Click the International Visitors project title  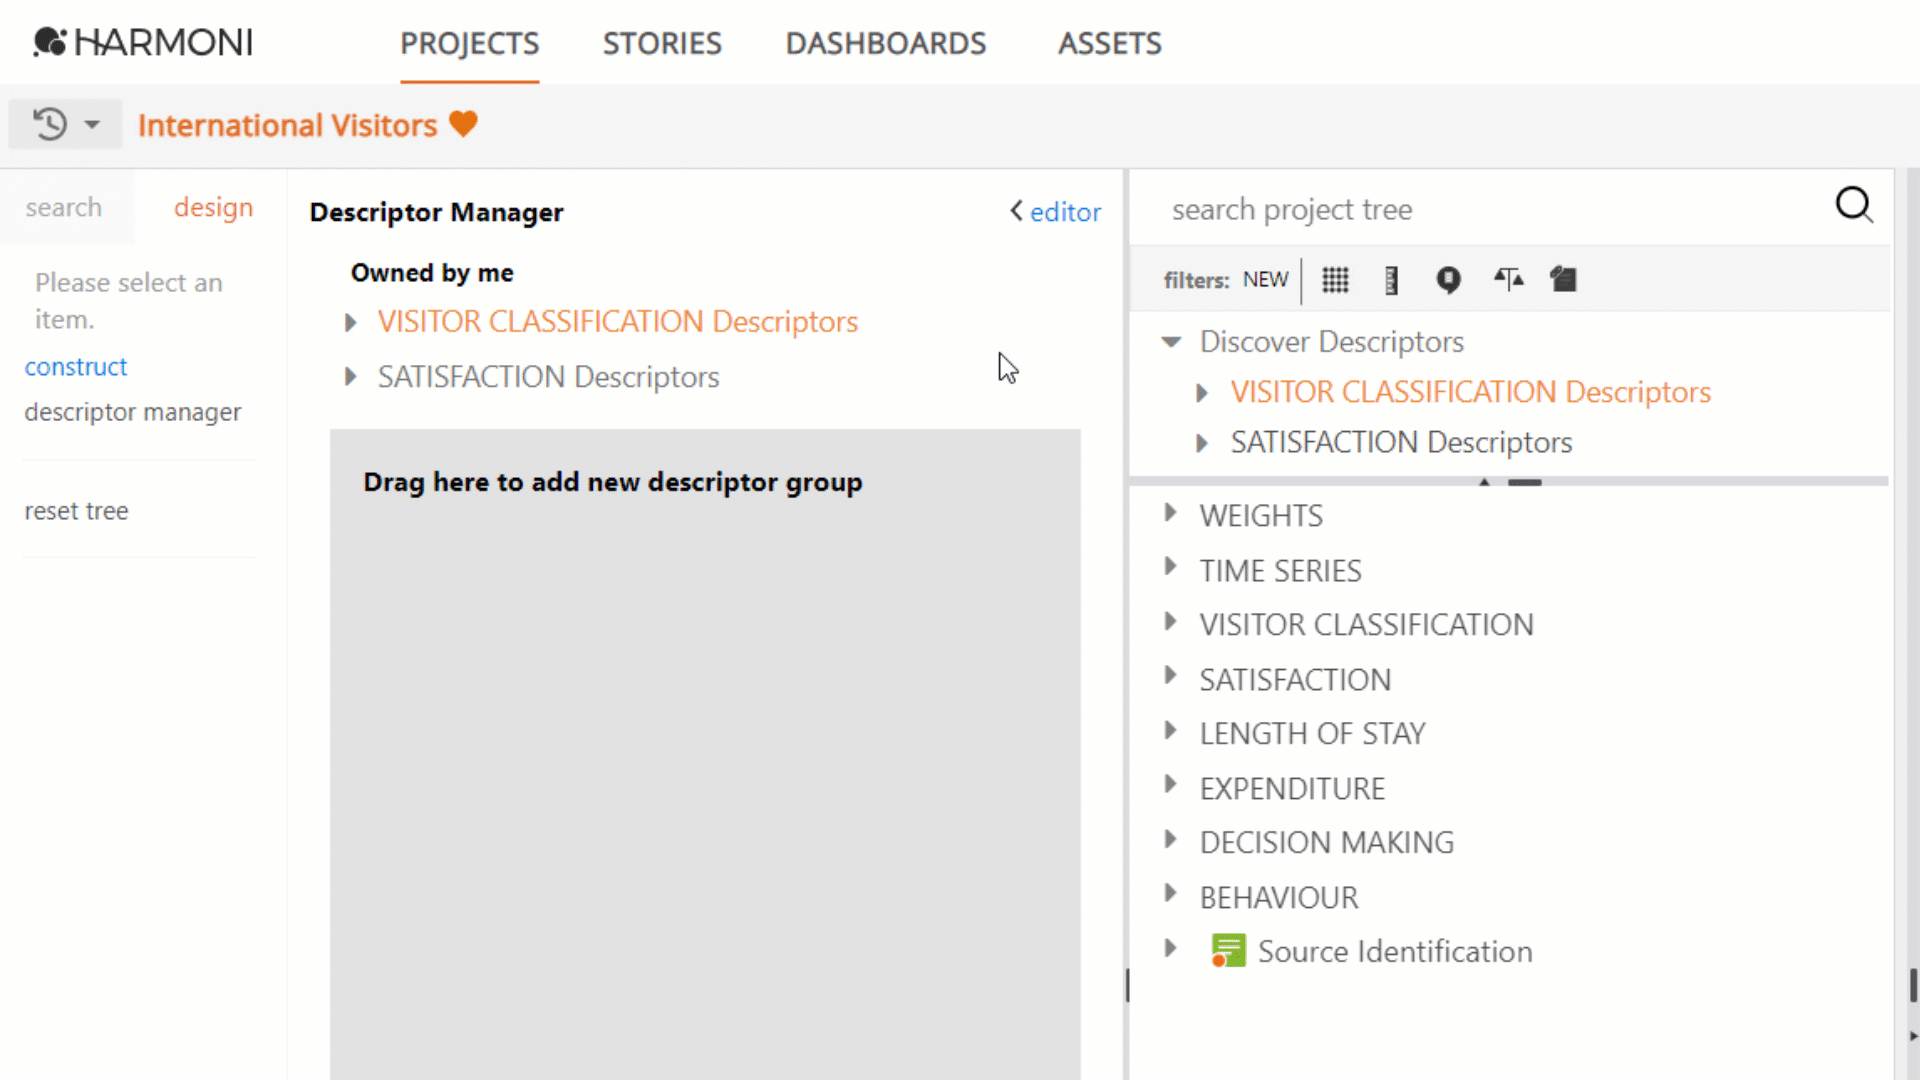click(x=287, y=125)
